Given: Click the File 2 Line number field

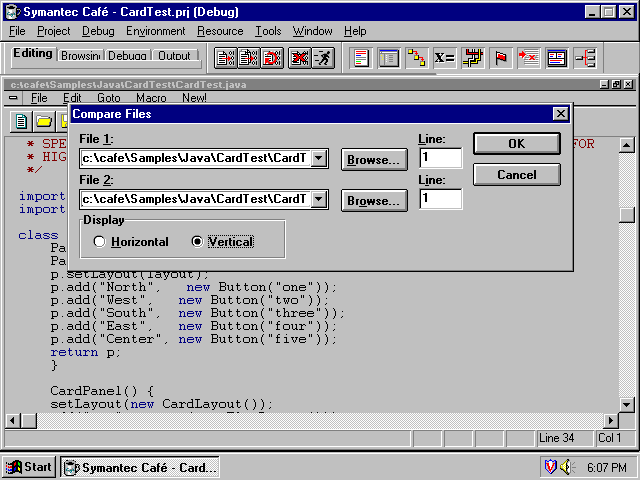Looking at the screenshot, I should click(x=441, y=199).
